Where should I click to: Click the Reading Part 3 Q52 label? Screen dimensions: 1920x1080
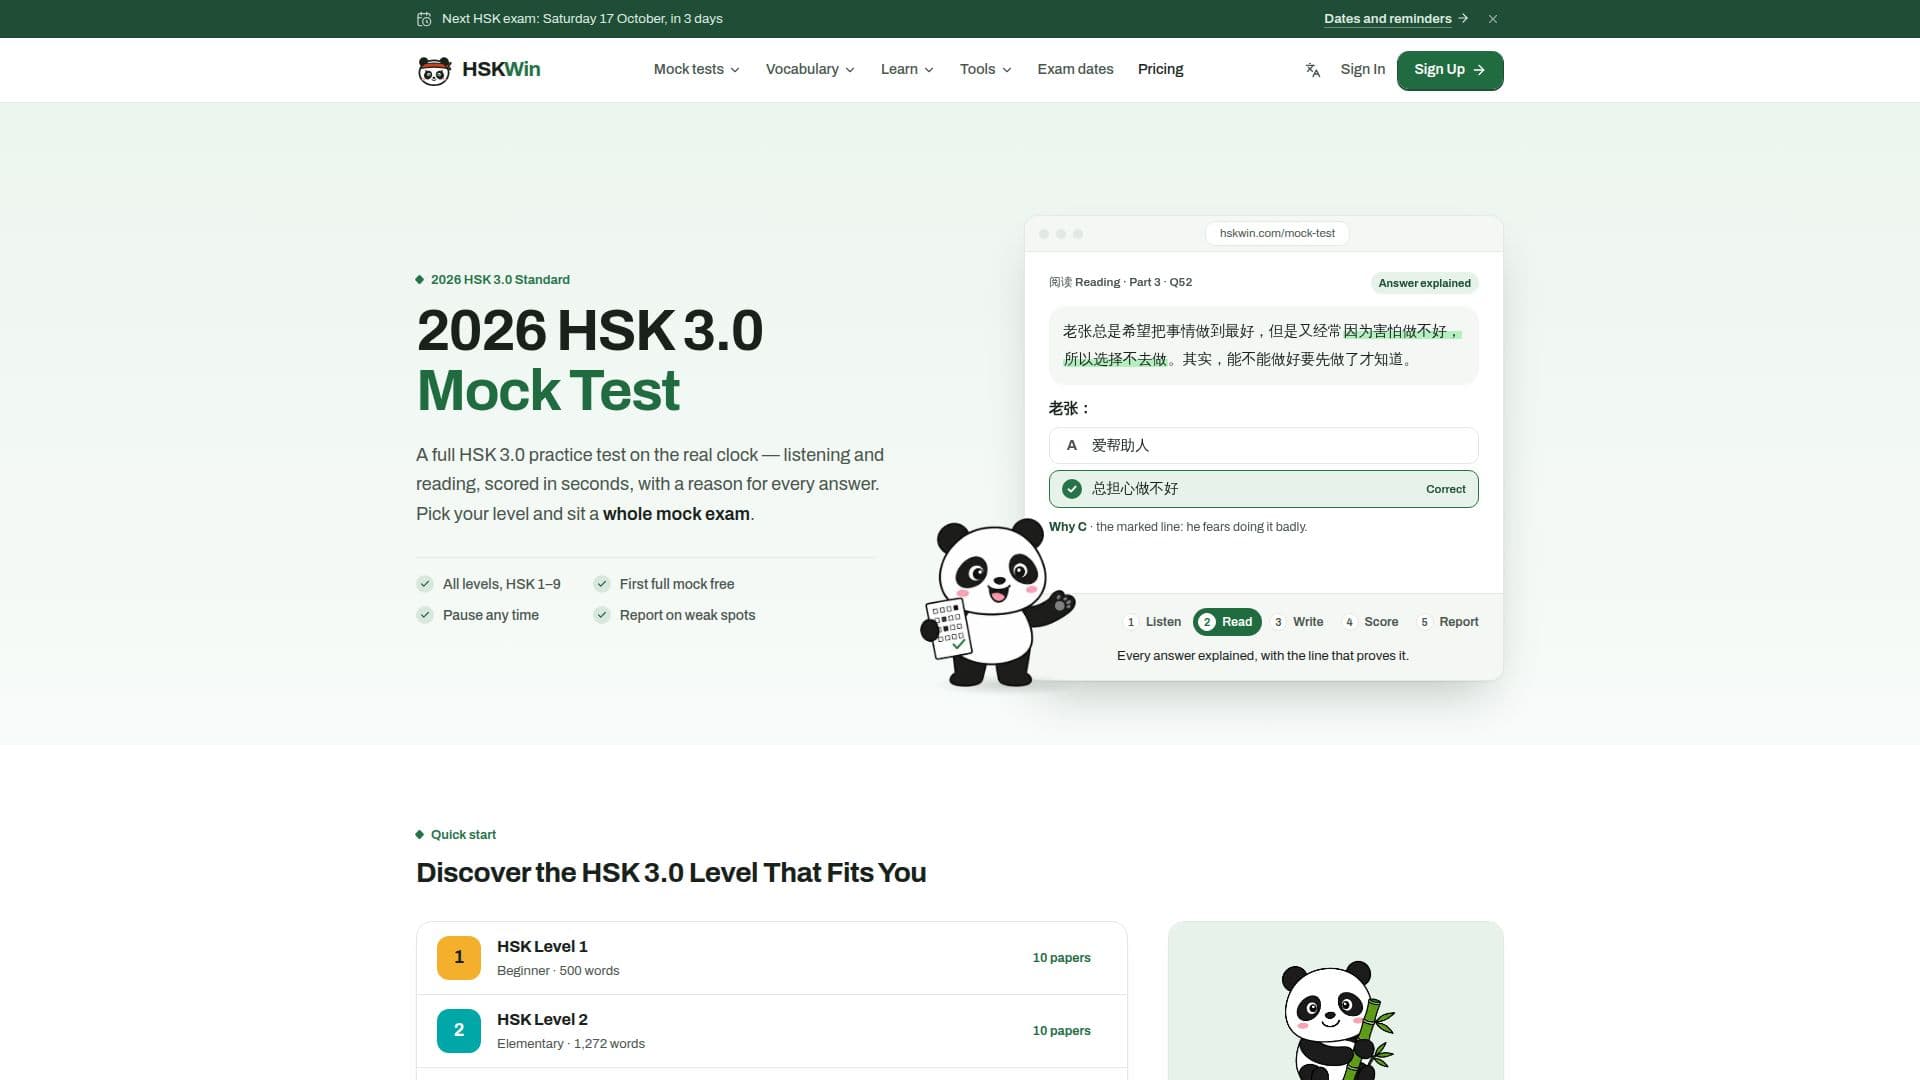(1120, 282)
